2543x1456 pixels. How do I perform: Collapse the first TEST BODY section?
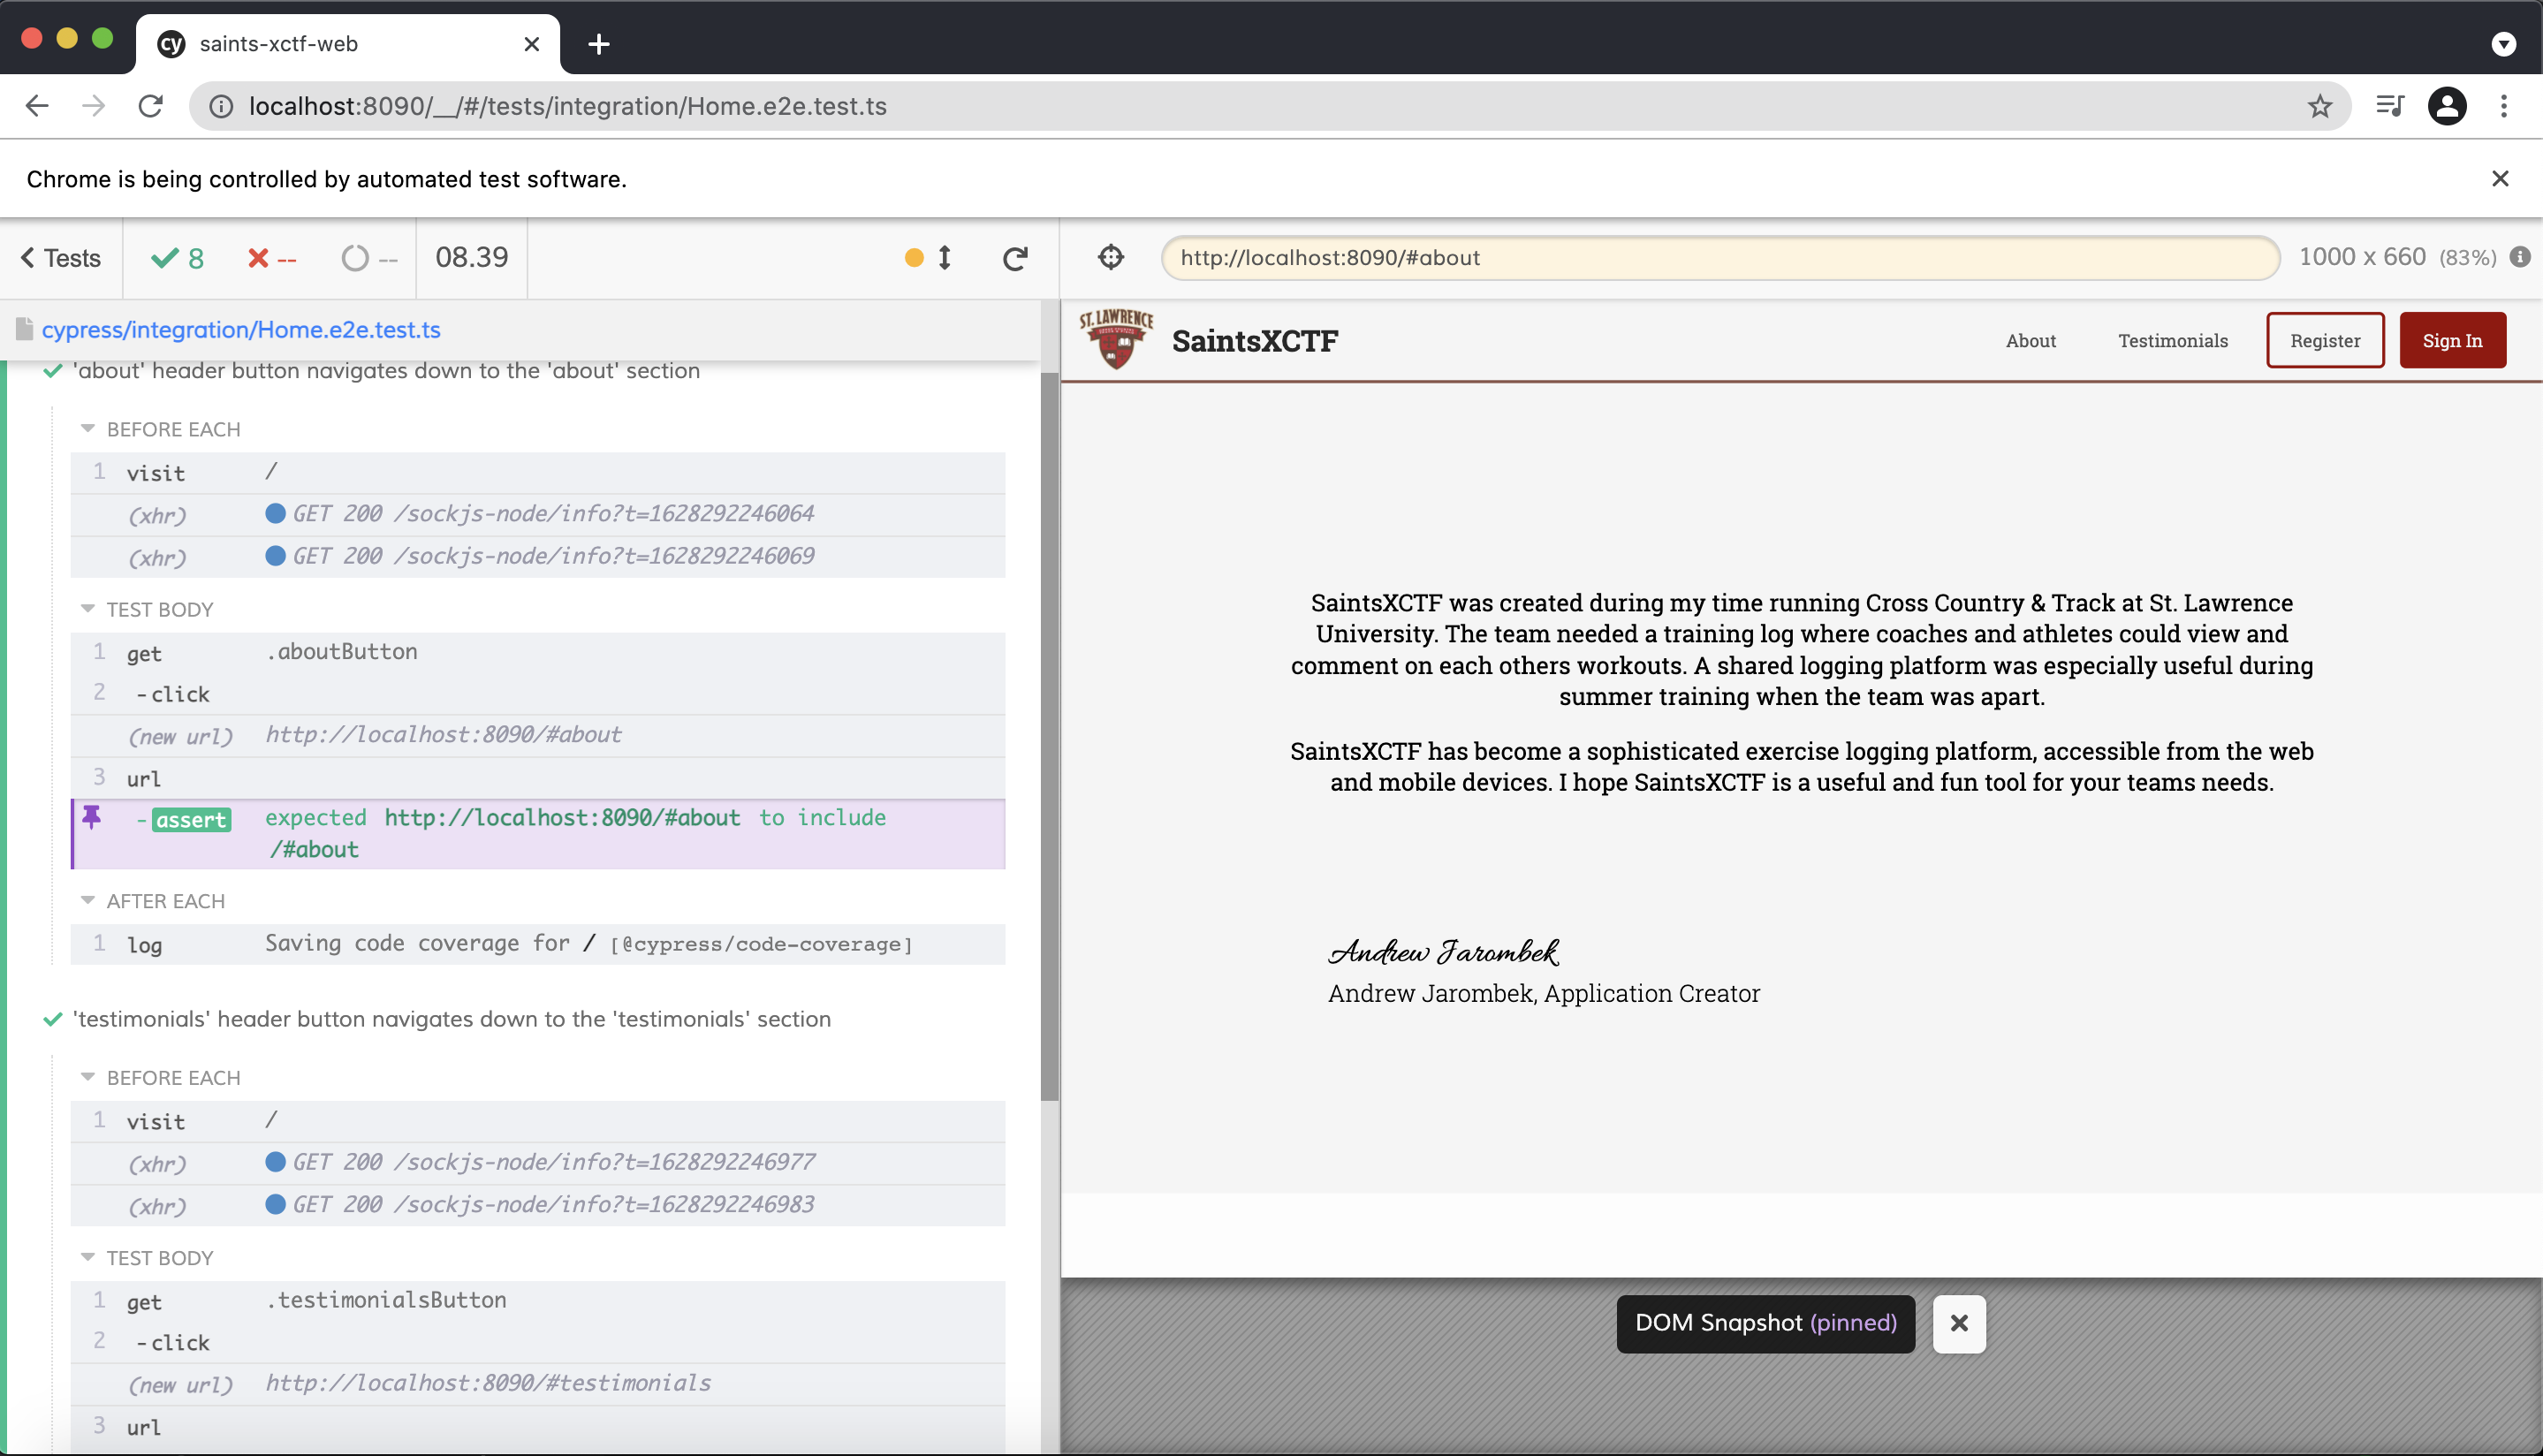point(160,609)
